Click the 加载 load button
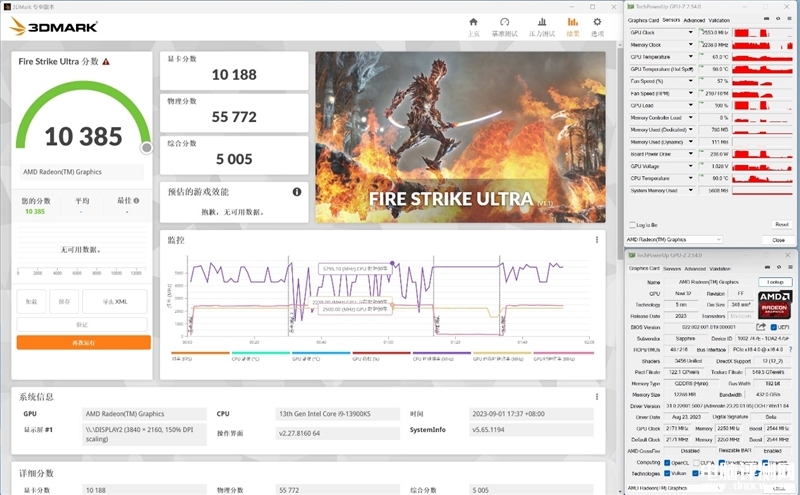The image size is (800, 495). click(x=32, y=302)
